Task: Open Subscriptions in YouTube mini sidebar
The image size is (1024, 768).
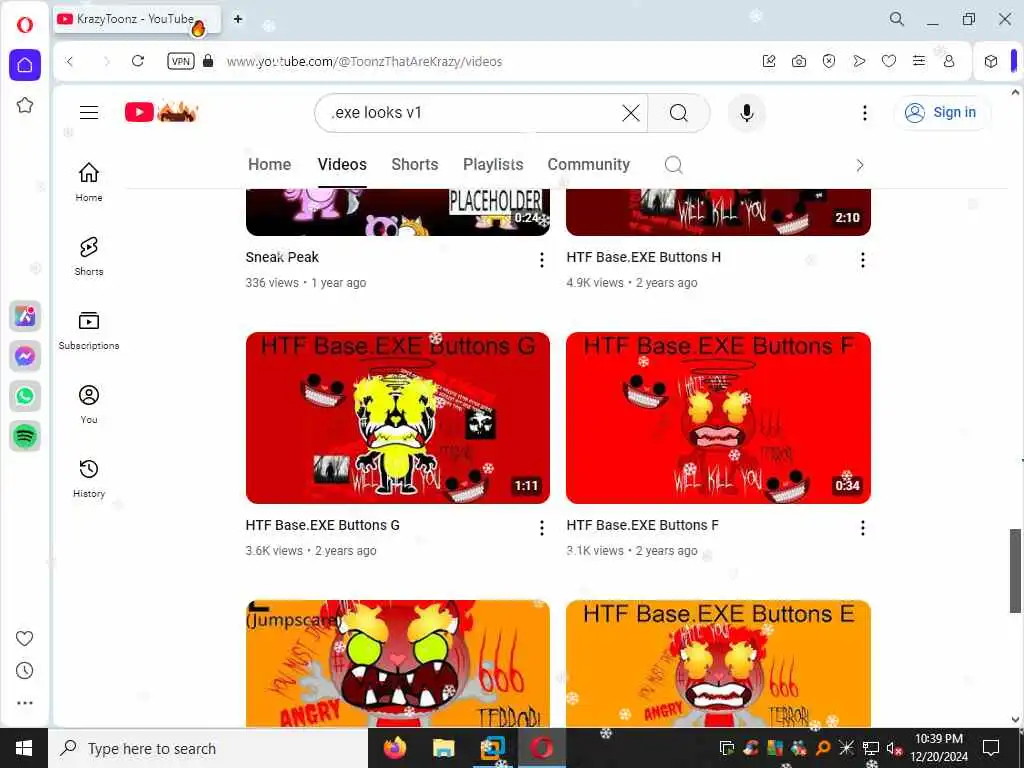Action: pyautogui.click(x=89, y=330)
